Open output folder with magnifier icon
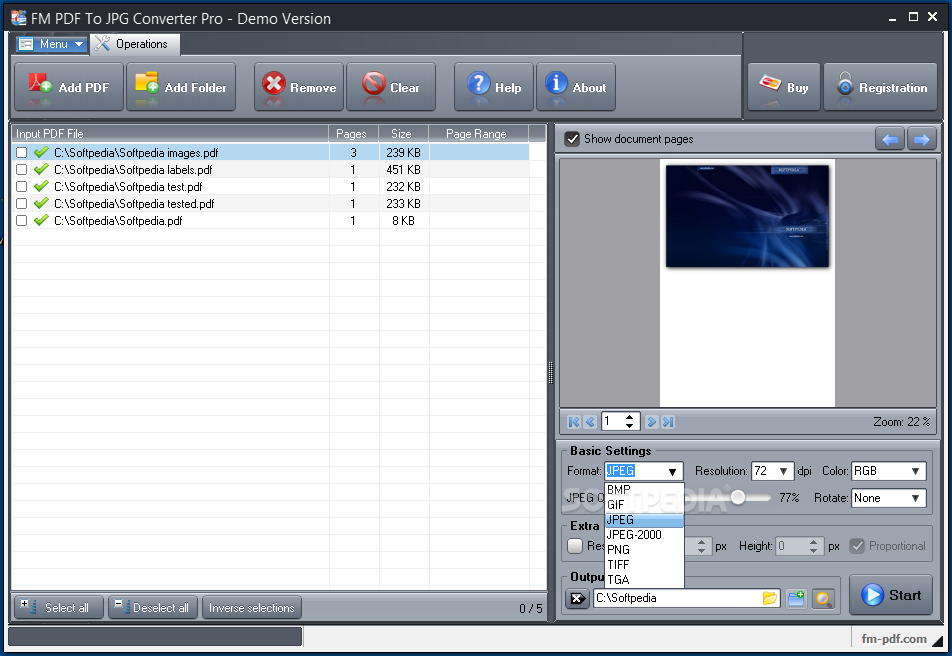Image resolution: width=952 pixels, height=656 pixels. pyautogui.click(x=823, y=599)
